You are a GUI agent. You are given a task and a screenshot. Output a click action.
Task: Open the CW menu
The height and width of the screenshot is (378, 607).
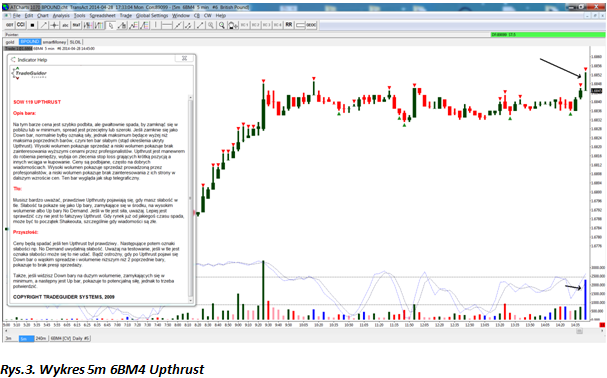tap(207, 16)
